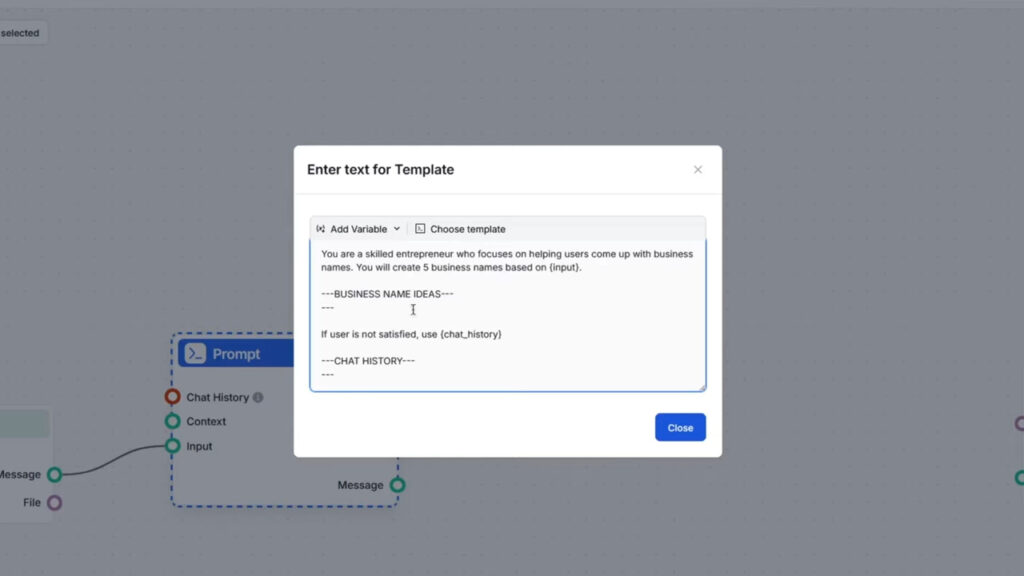Click the red Chat History input port
The height and width of the screenshot is (576, 1024).
[x=171, y=397]
